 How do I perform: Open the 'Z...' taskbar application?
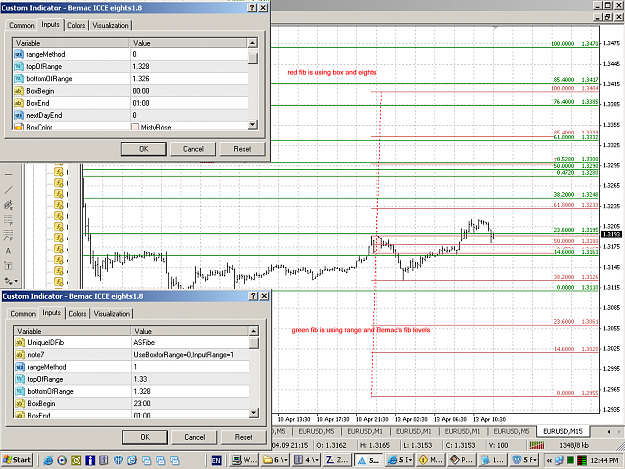pos(337,460)
